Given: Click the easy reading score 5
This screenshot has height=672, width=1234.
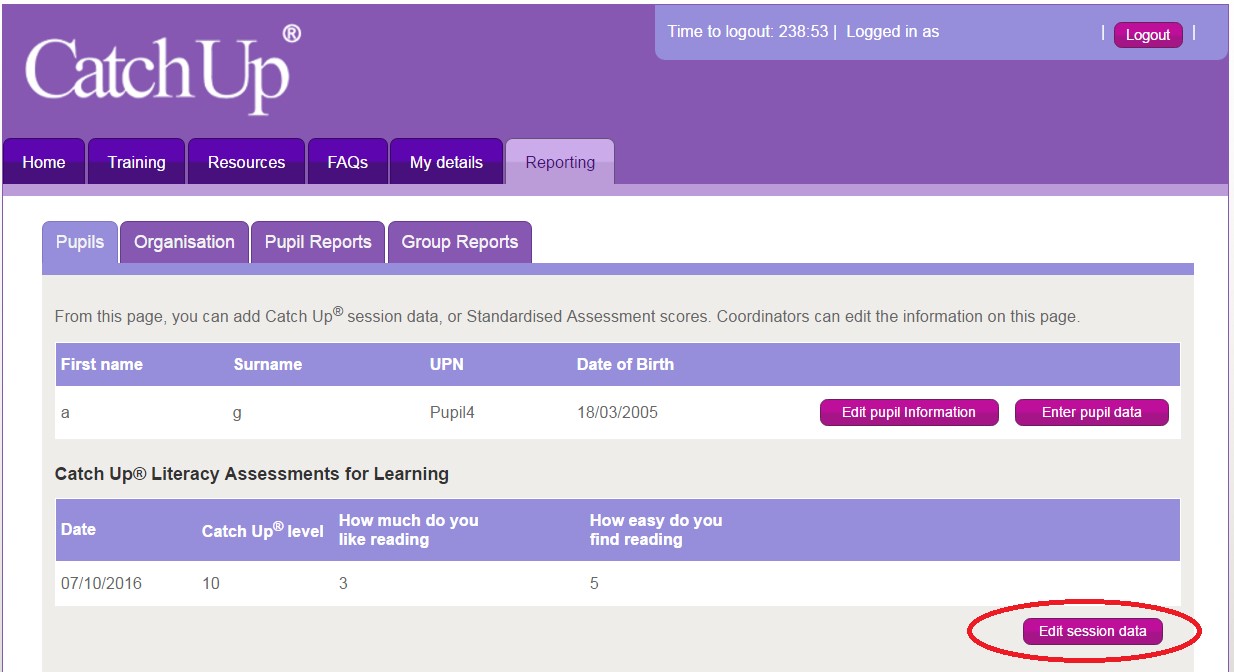Looking at the screenshot, I should point(594,583).
